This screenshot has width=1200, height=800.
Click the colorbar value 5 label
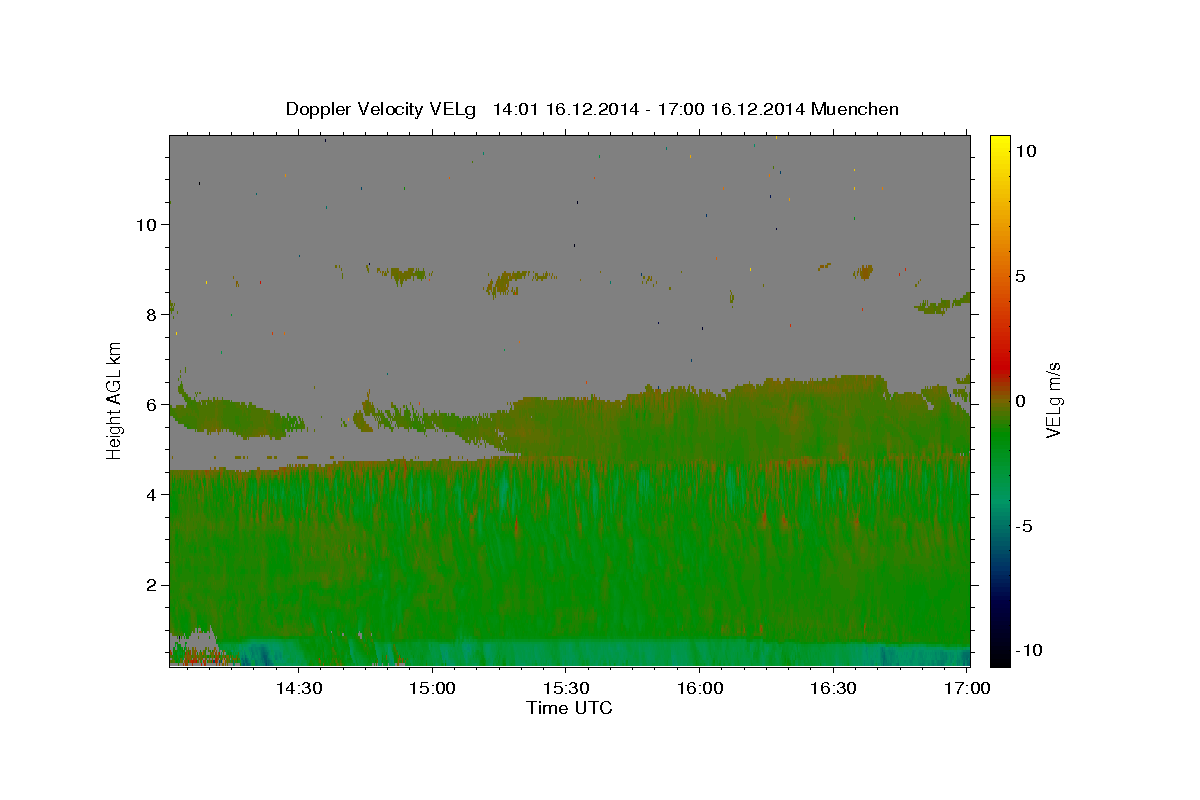click(x=1020, y=276)
